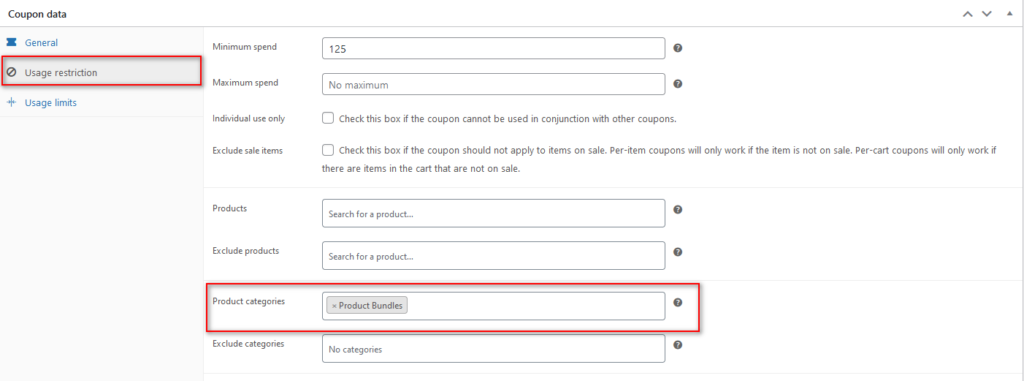Screen dimensions: 1024x381
Task: Collapse the Coupon data panel toggle triangle
Action: point(1010,13)
